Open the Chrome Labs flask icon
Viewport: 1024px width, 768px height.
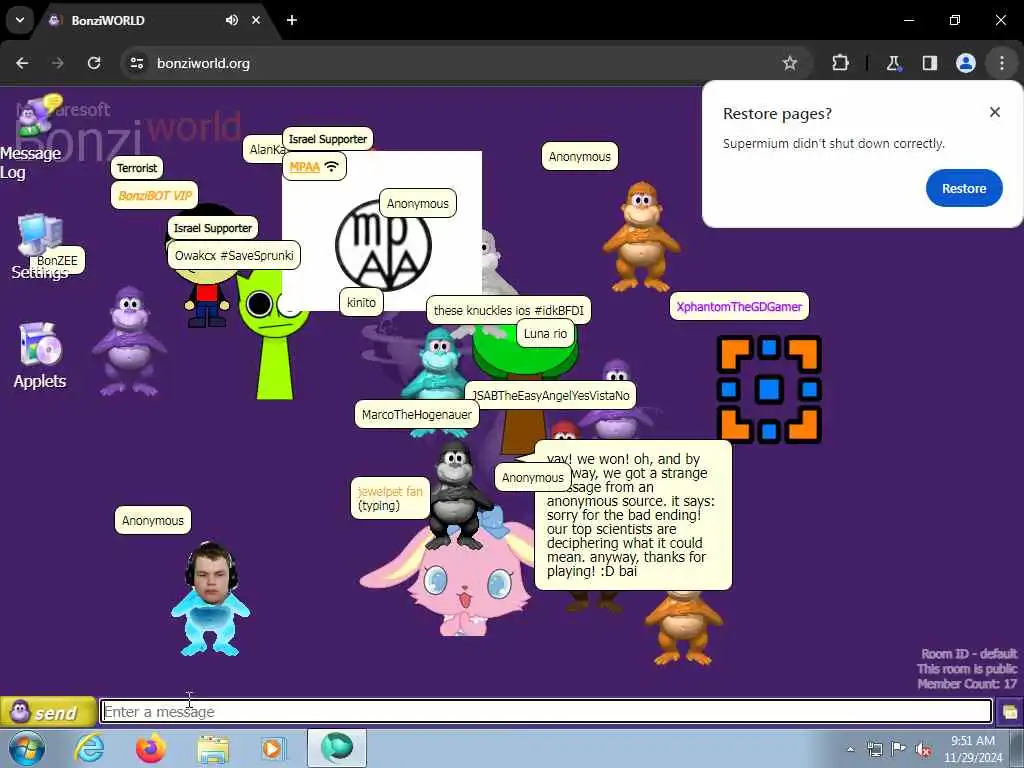pyautogui.click(x=893, y=63)
